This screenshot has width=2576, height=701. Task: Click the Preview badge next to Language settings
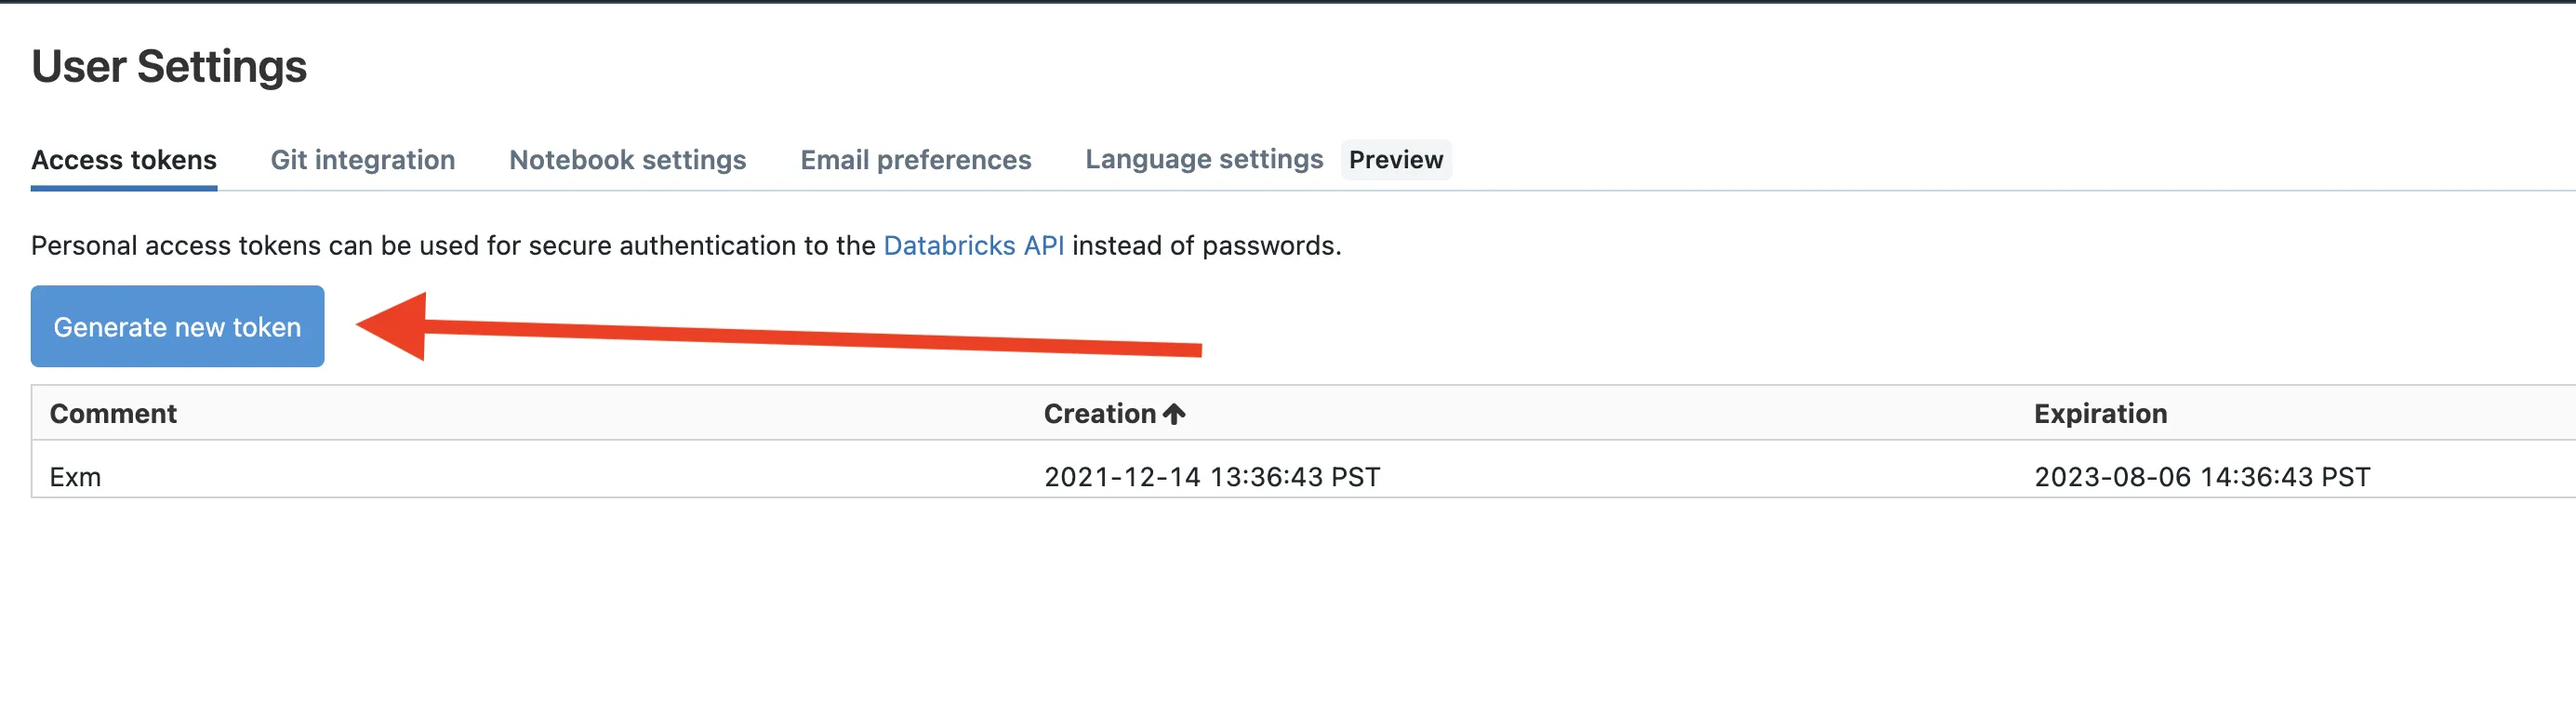click(x=1395, y=160)
